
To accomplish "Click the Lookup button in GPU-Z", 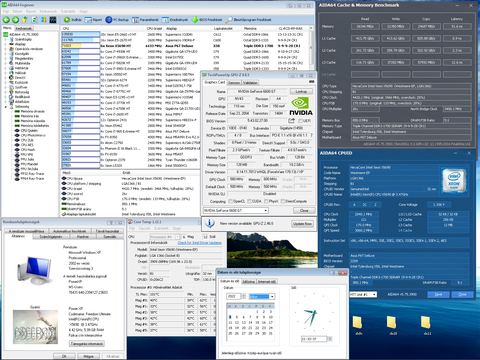I will tap(301, 91).
